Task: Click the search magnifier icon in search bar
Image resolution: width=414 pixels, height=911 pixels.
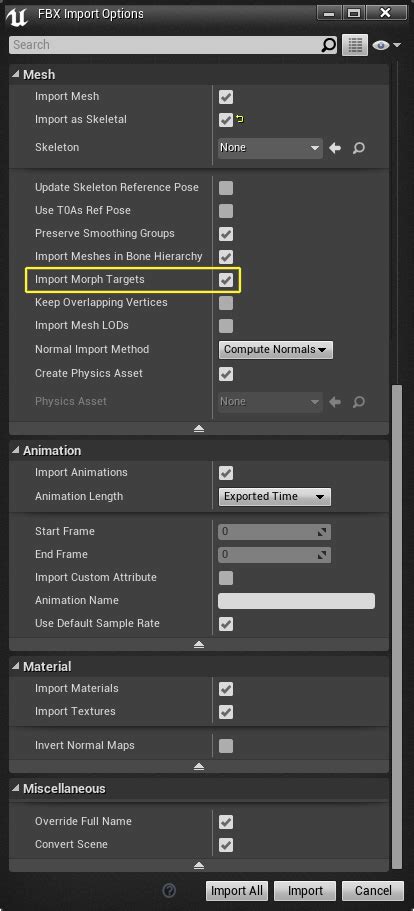Action: [329, 45]
